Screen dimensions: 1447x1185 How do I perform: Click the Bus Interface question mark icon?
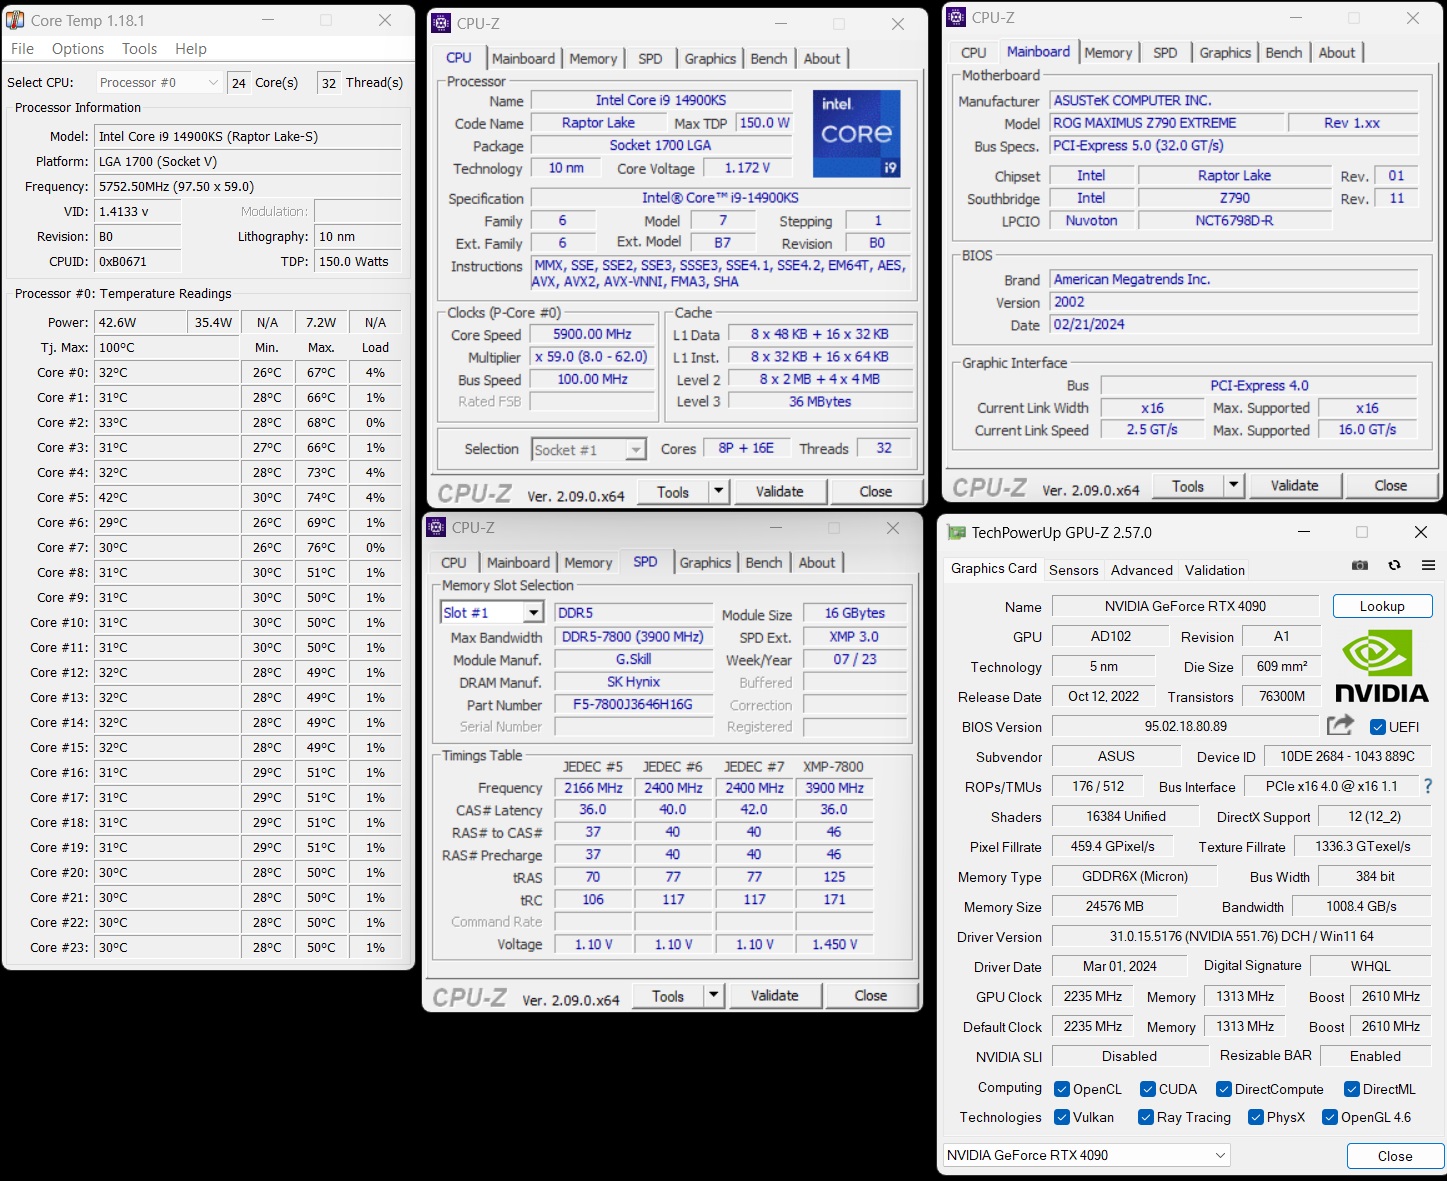(x=1428, y=787)
